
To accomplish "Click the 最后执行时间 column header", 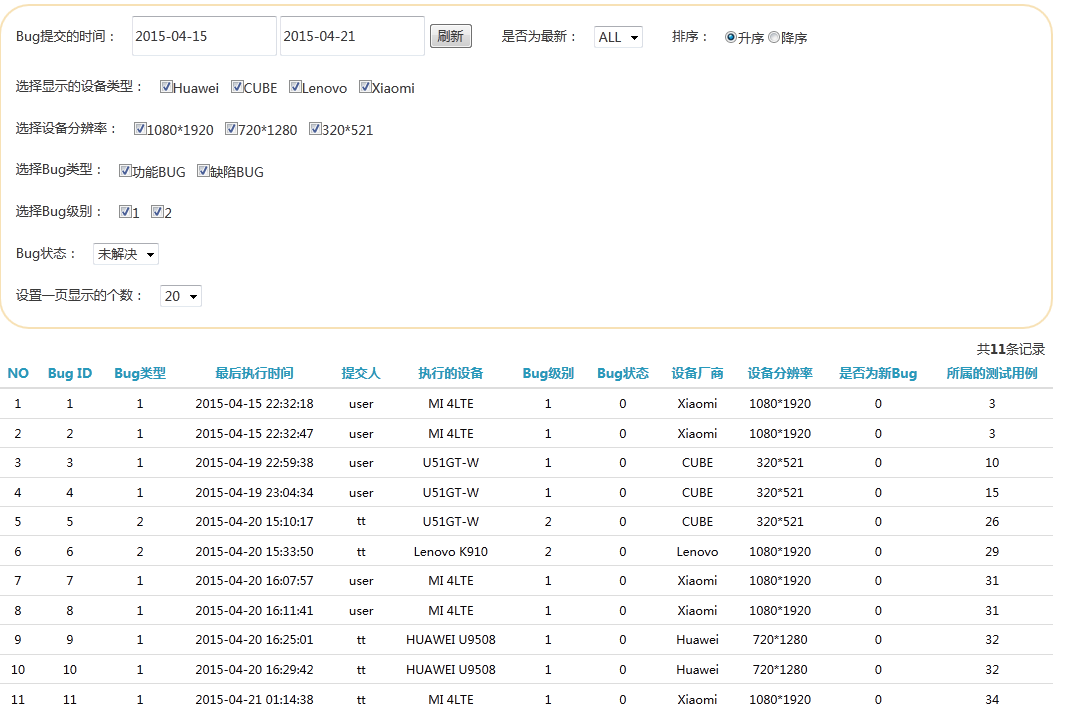I will (254, 373).
